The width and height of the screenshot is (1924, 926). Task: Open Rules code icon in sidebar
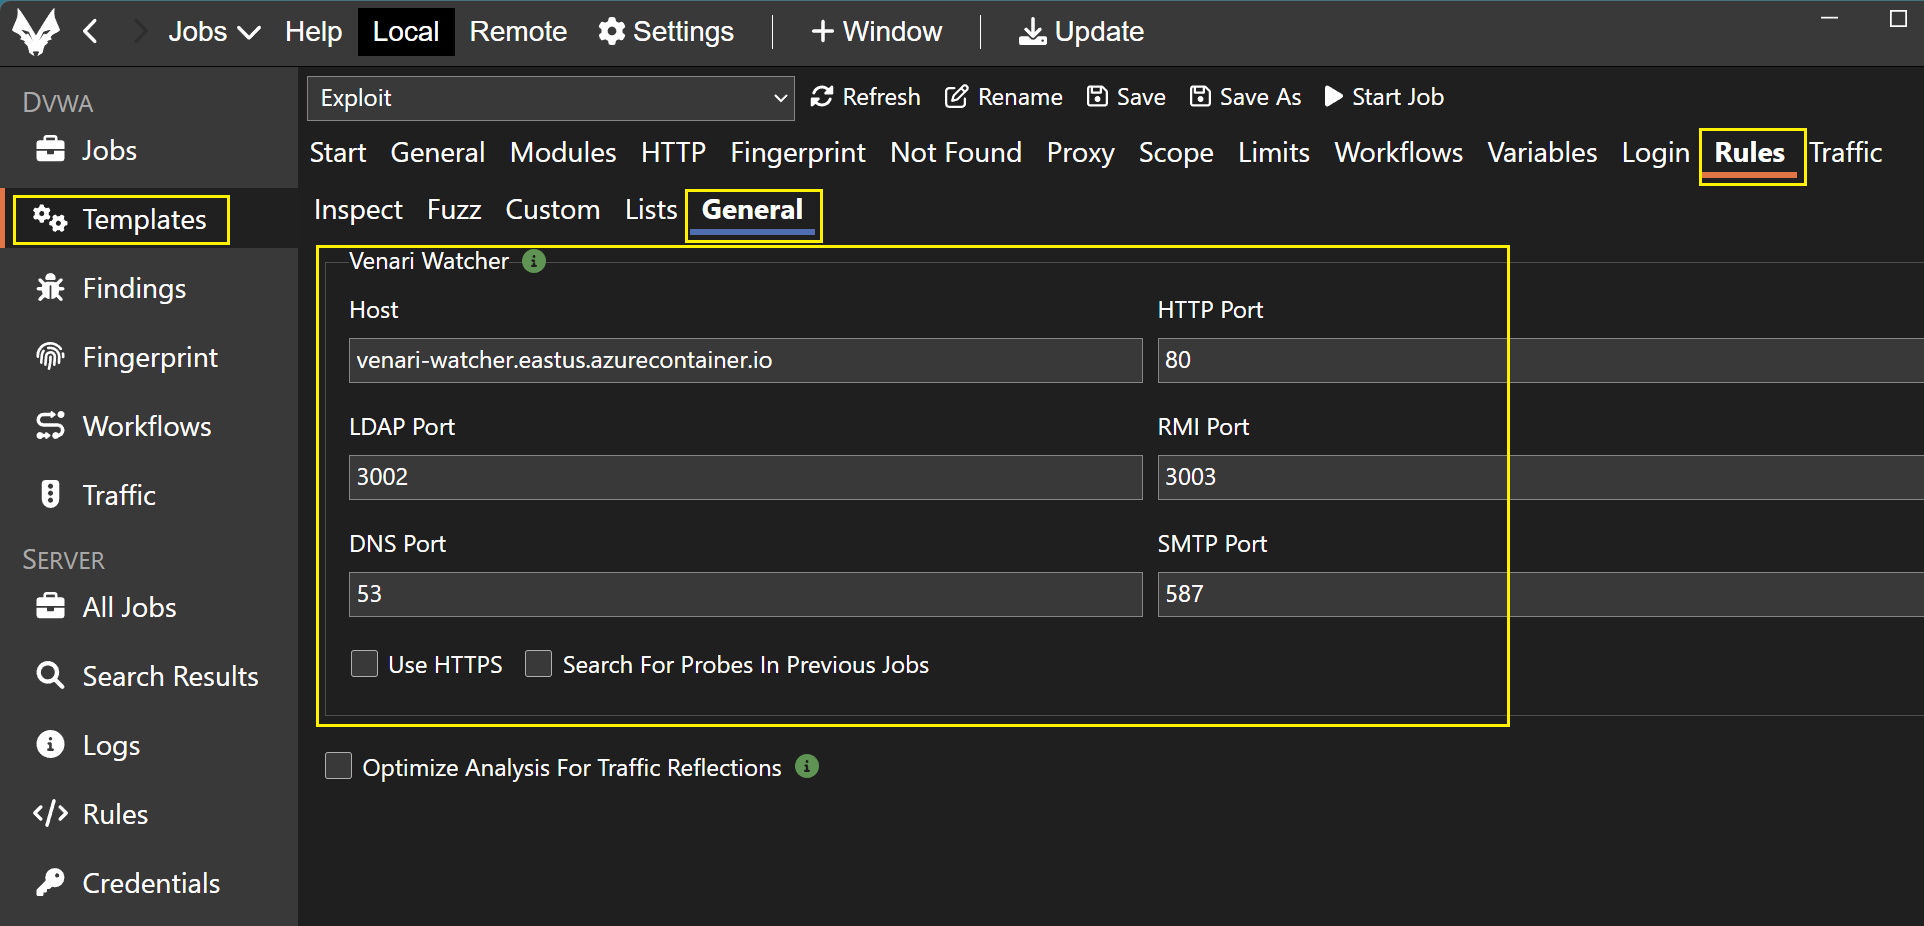coord(50,813)
